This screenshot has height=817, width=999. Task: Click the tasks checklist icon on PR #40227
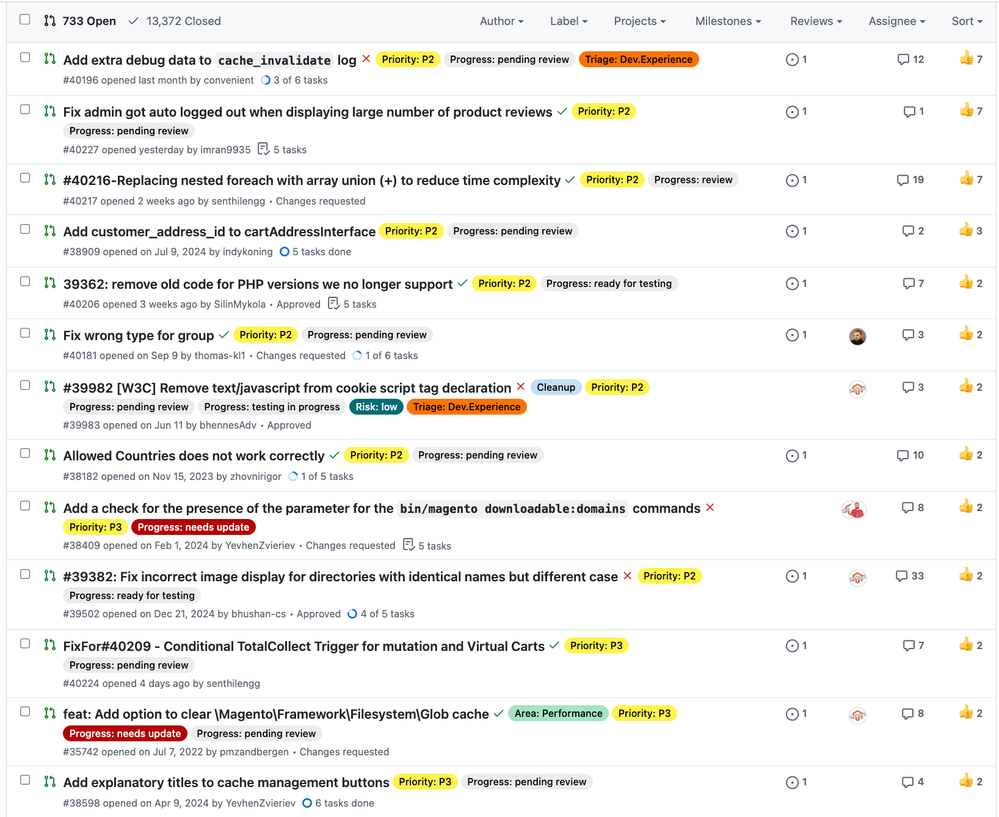(x=263, y=149)
